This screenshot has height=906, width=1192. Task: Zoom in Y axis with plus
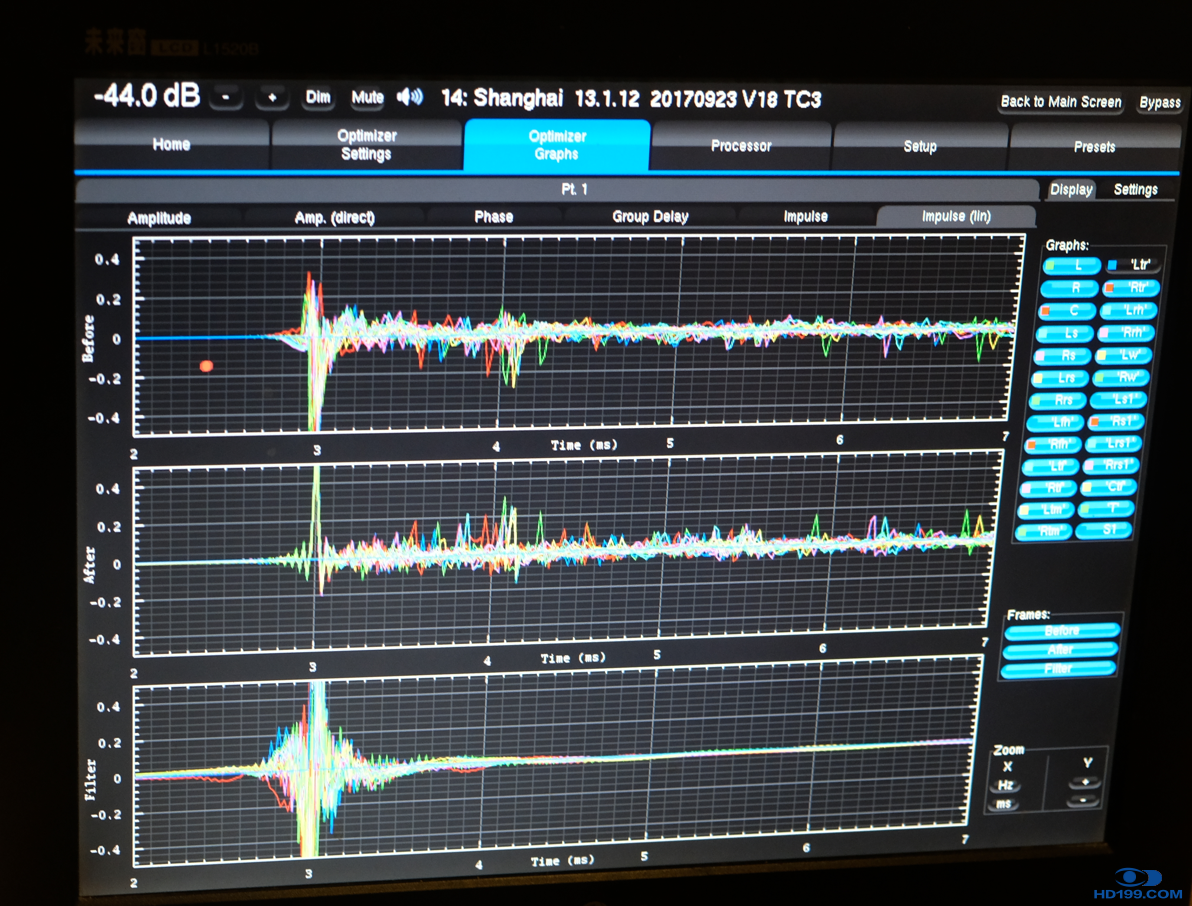pos(1085,782)
